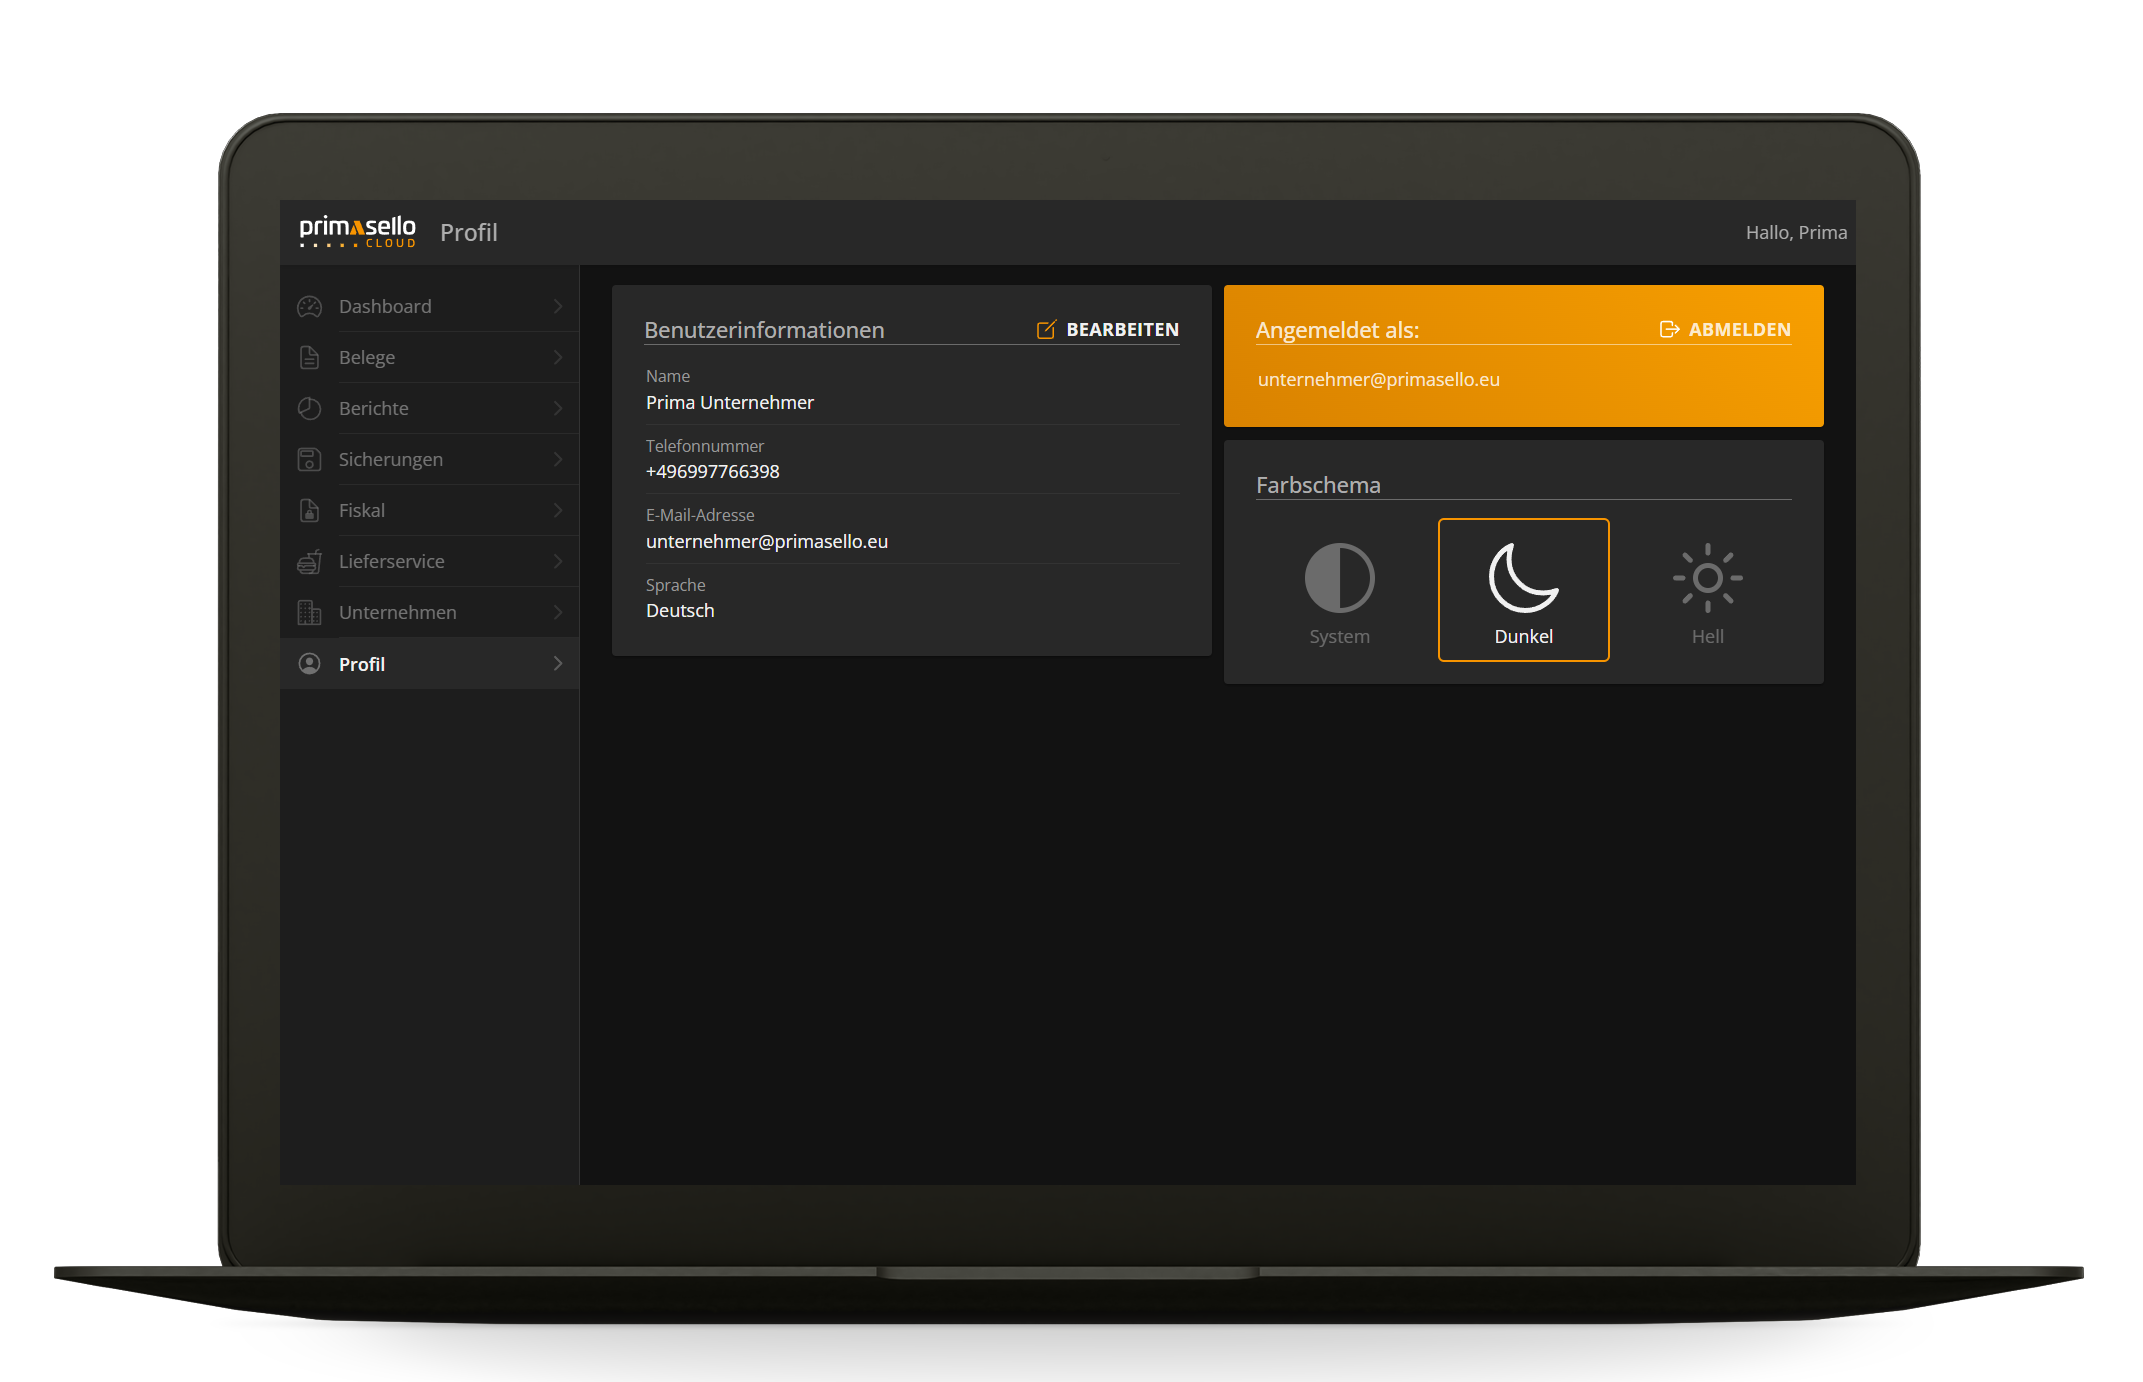Expand the Berichte chevron arrow
2143x1382 pixels.
coord(558,409)
